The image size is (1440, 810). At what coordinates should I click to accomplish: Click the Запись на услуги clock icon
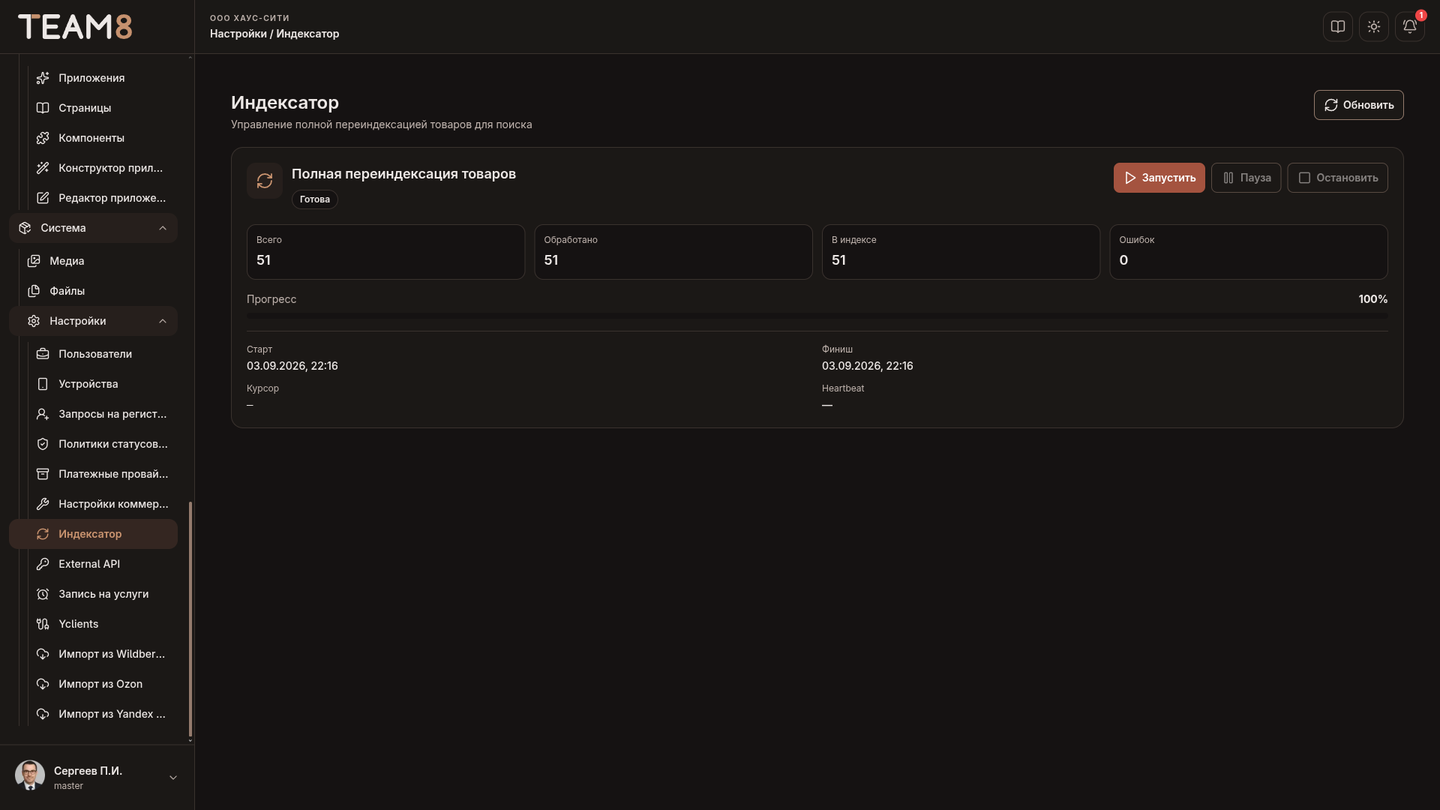[x=43, y=594]
